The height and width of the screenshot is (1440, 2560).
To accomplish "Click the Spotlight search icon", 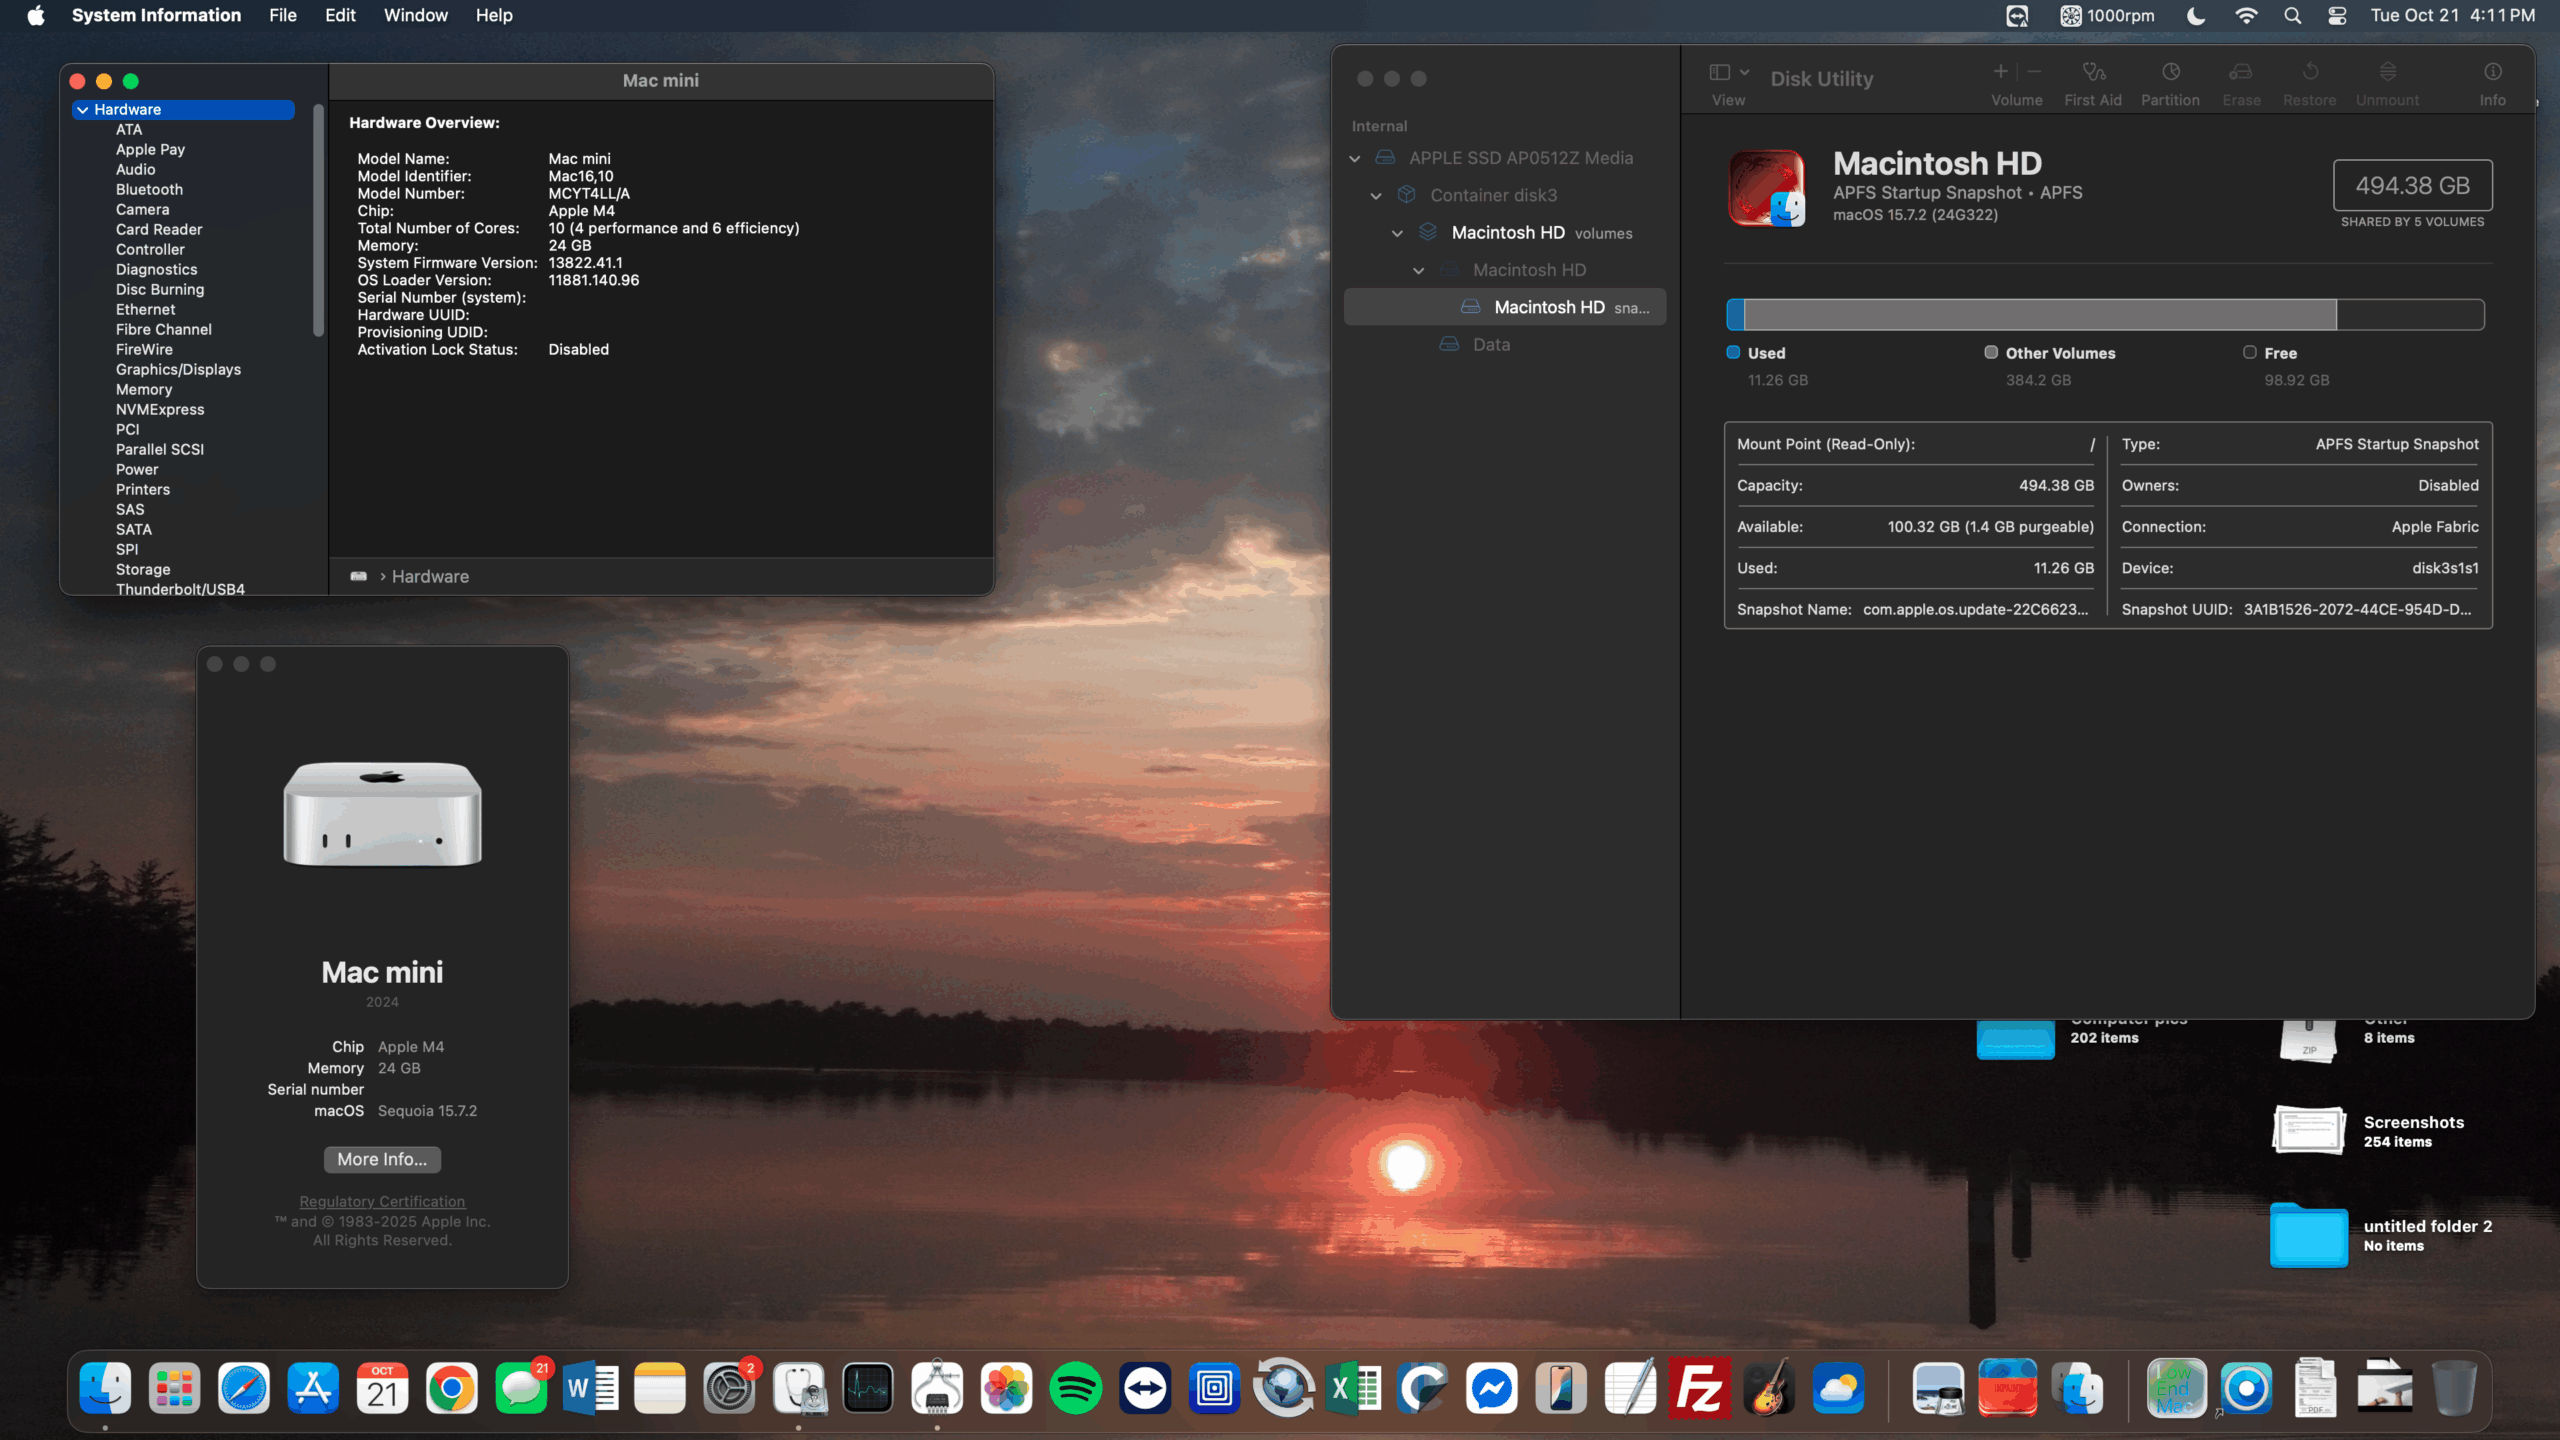I will tap(2292, 16).
